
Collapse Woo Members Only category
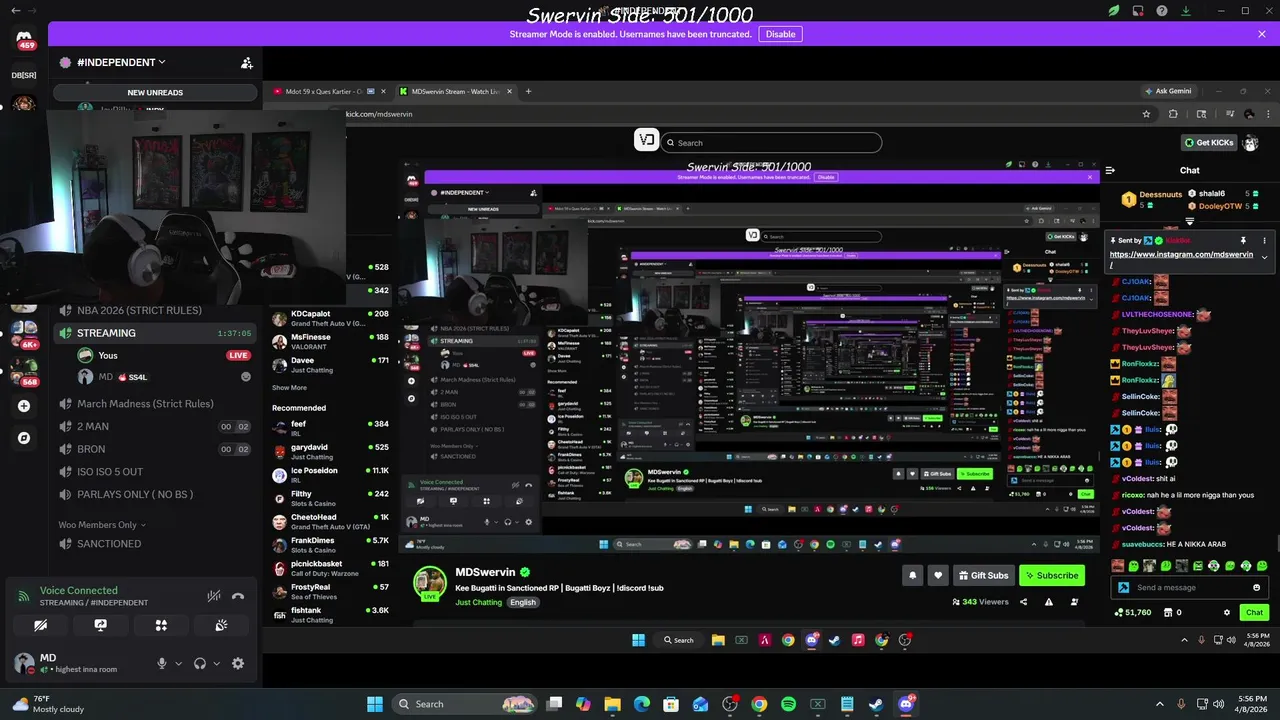tap(101, 525)
